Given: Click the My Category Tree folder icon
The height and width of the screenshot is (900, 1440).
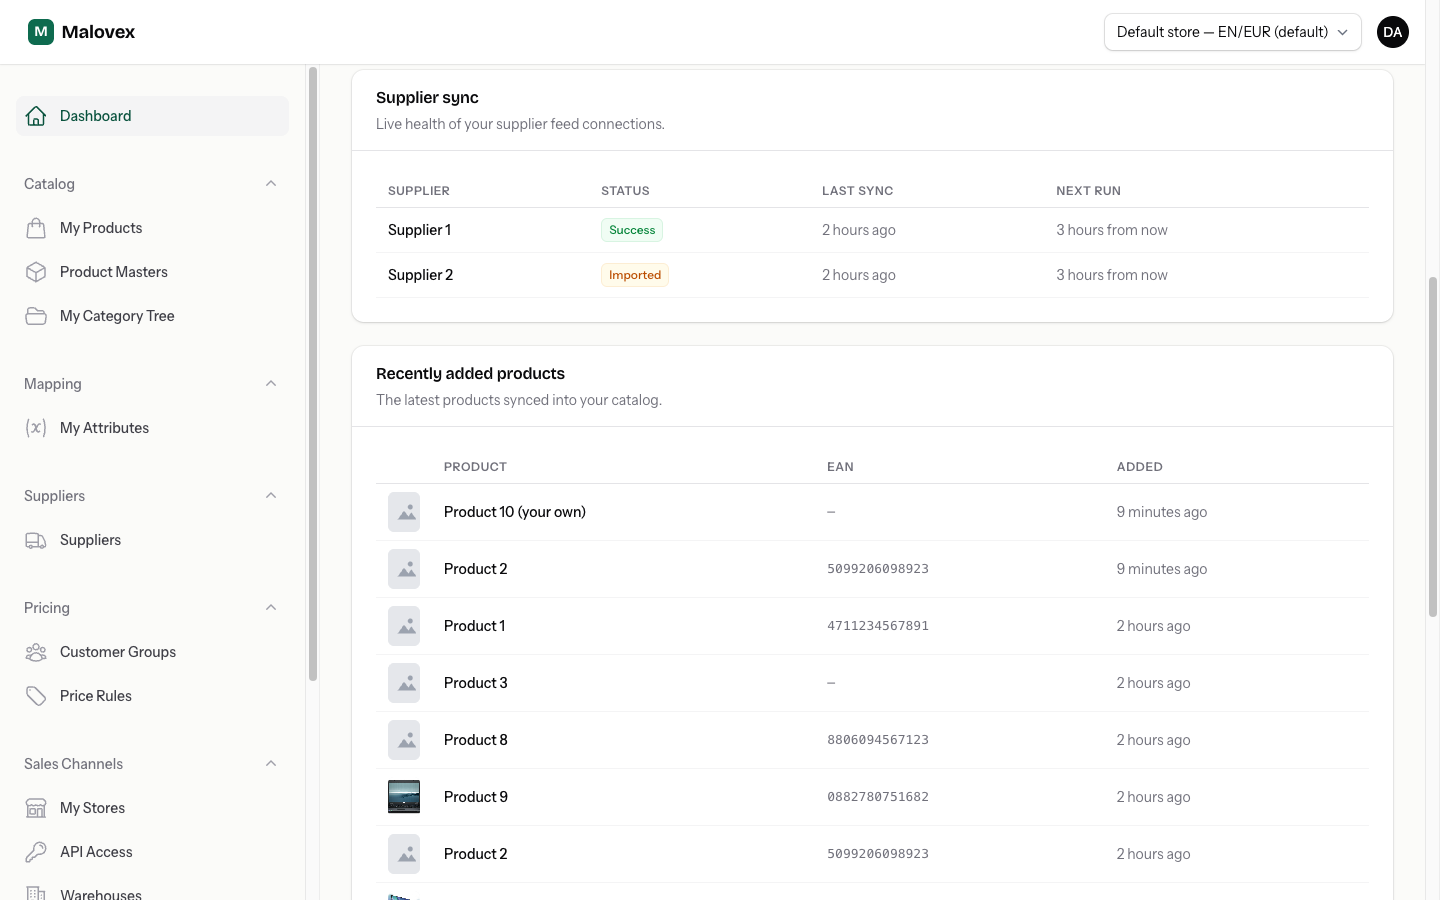Looking at the screenshot, I should [36, 316].
